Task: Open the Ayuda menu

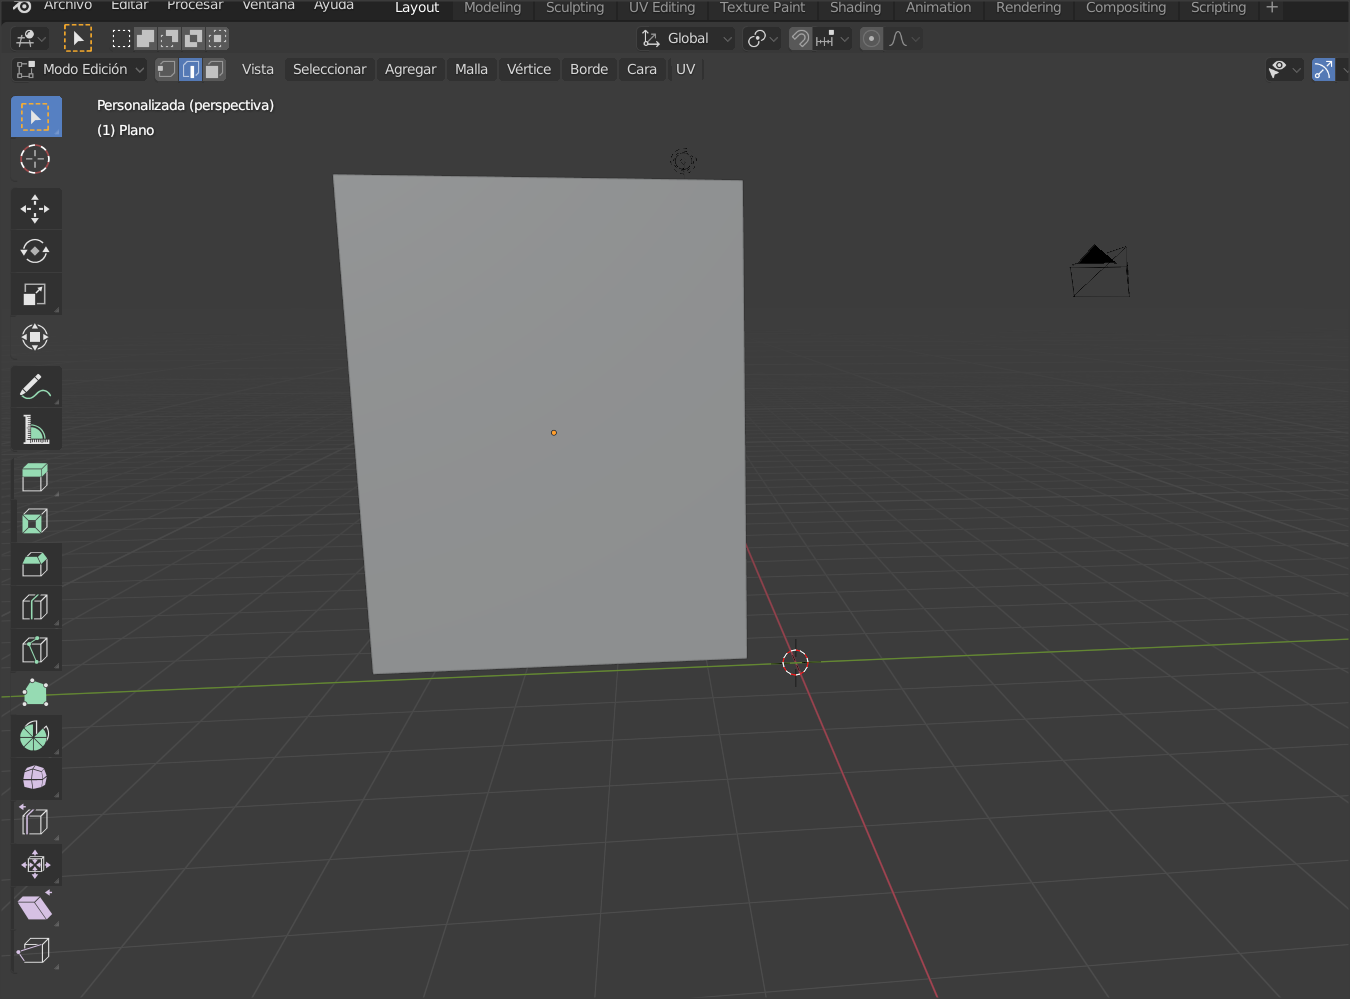Action: pos(334,6)
